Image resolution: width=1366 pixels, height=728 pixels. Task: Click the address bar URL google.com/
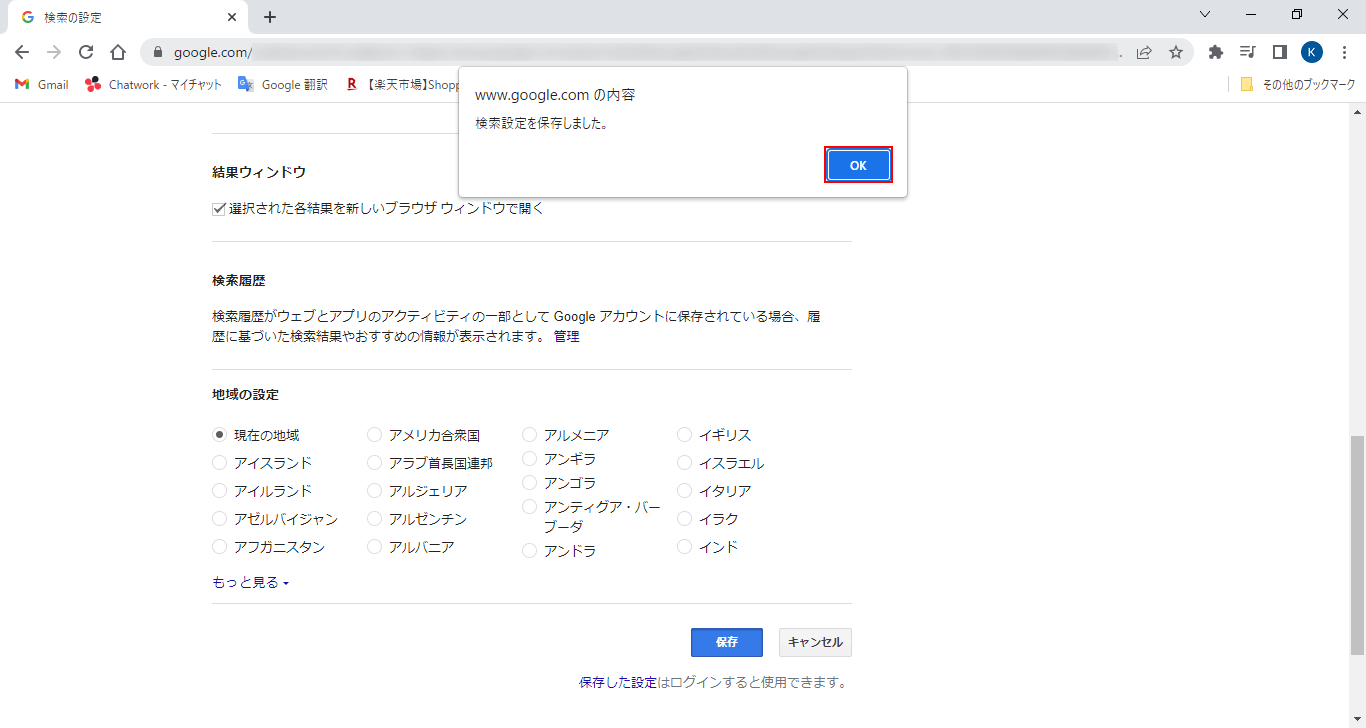[212, 52]
